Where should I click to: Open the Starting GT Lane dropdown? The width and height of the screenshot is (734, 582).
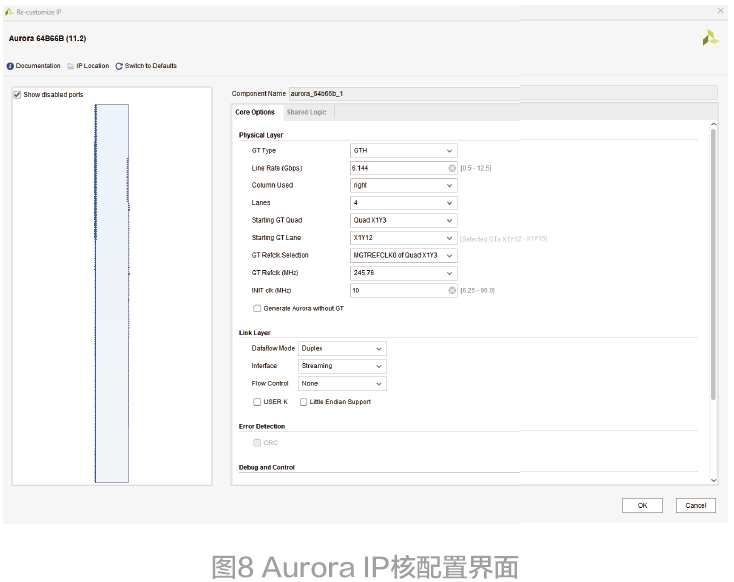tap(404, 238)
